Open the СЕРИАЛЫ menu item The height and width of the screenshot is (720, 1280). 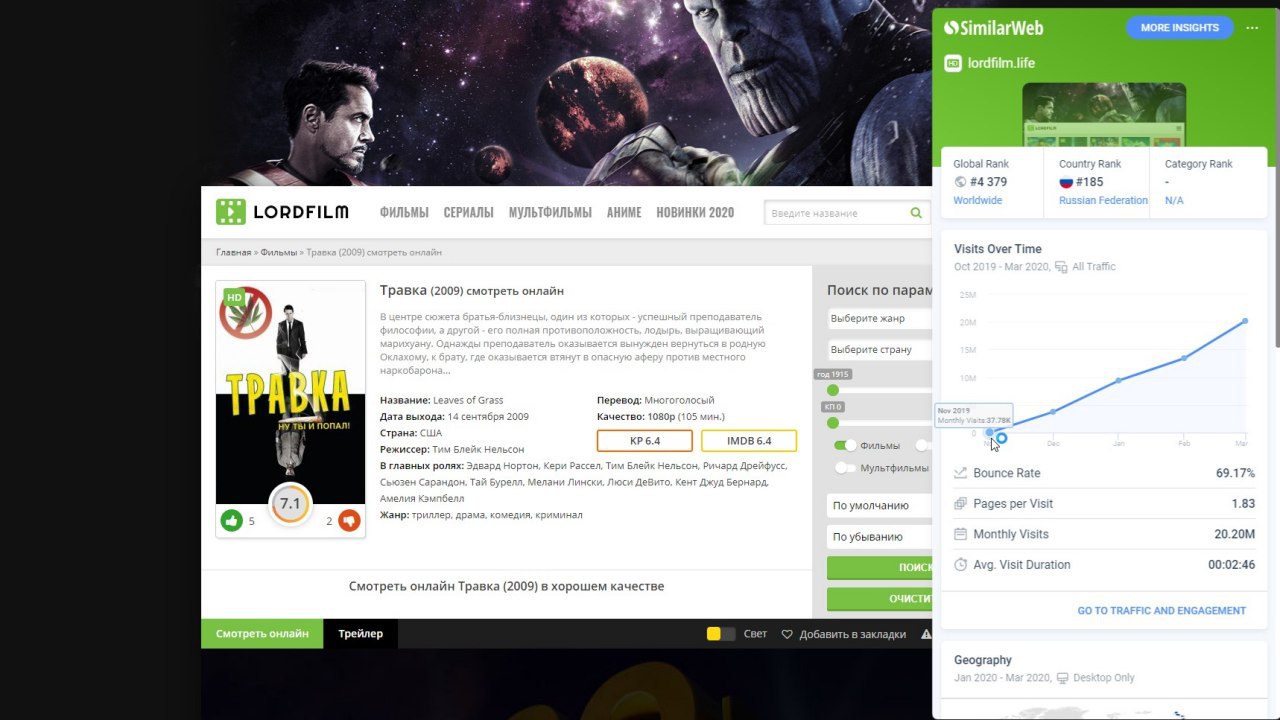(x=468, y=212)
